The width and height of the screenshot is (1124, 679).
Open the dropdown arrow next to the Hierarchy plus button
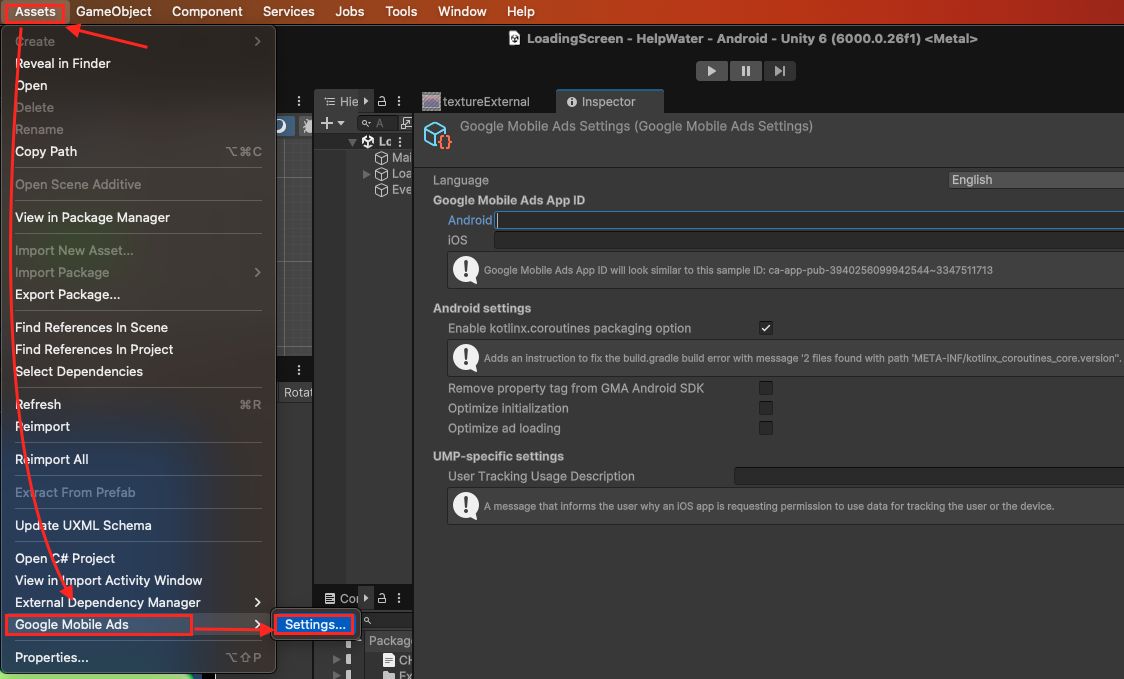(341, 123)
